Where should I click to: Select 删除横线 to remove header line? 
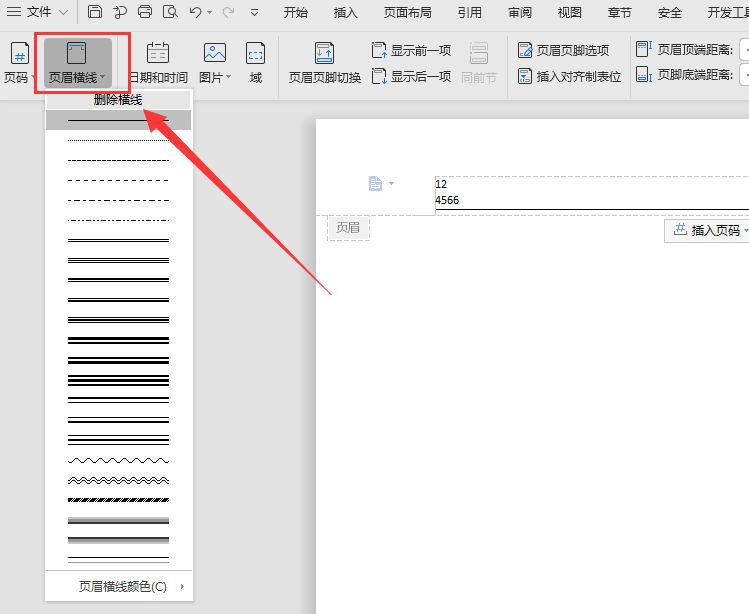click(119, 100)
